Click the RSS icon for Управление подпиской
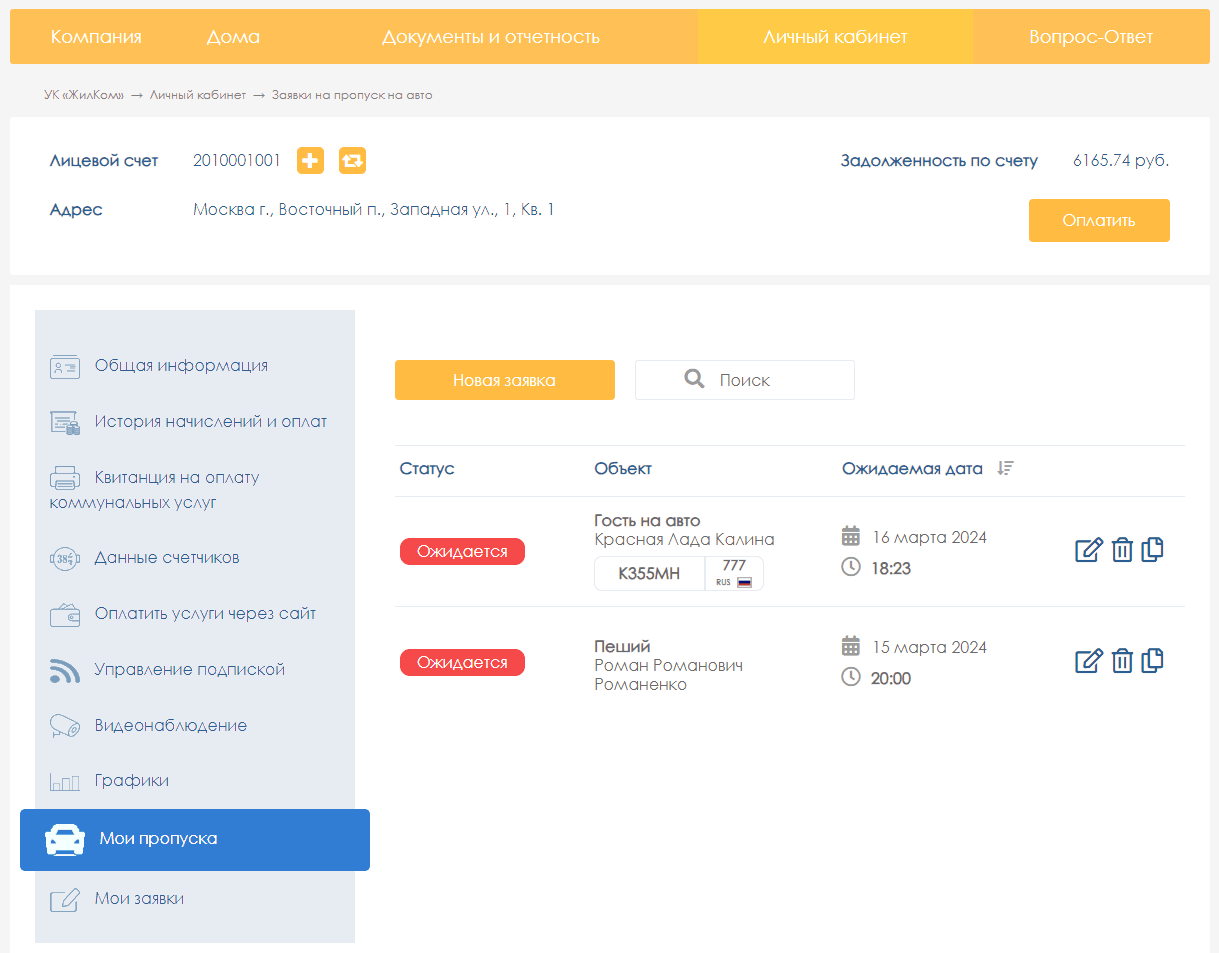1219x953 pixels. [65, 670]
